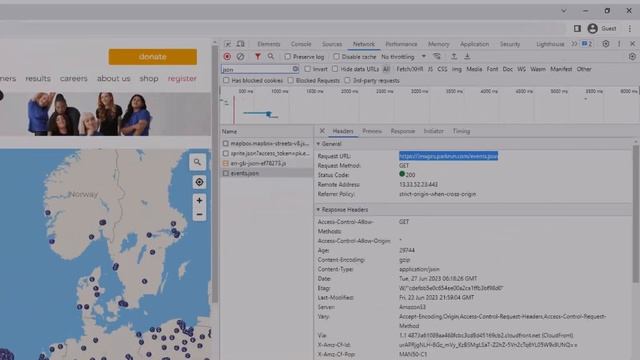Zoom out on the map

(199, 214)
